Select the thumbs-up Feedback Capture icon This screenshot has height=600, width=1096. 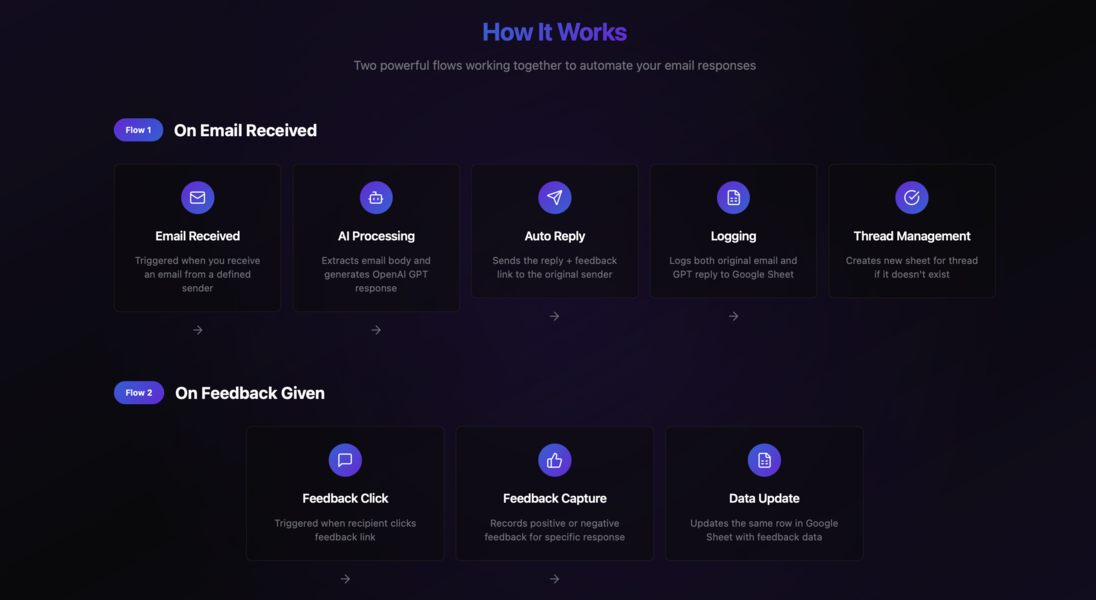pos(554,460)
